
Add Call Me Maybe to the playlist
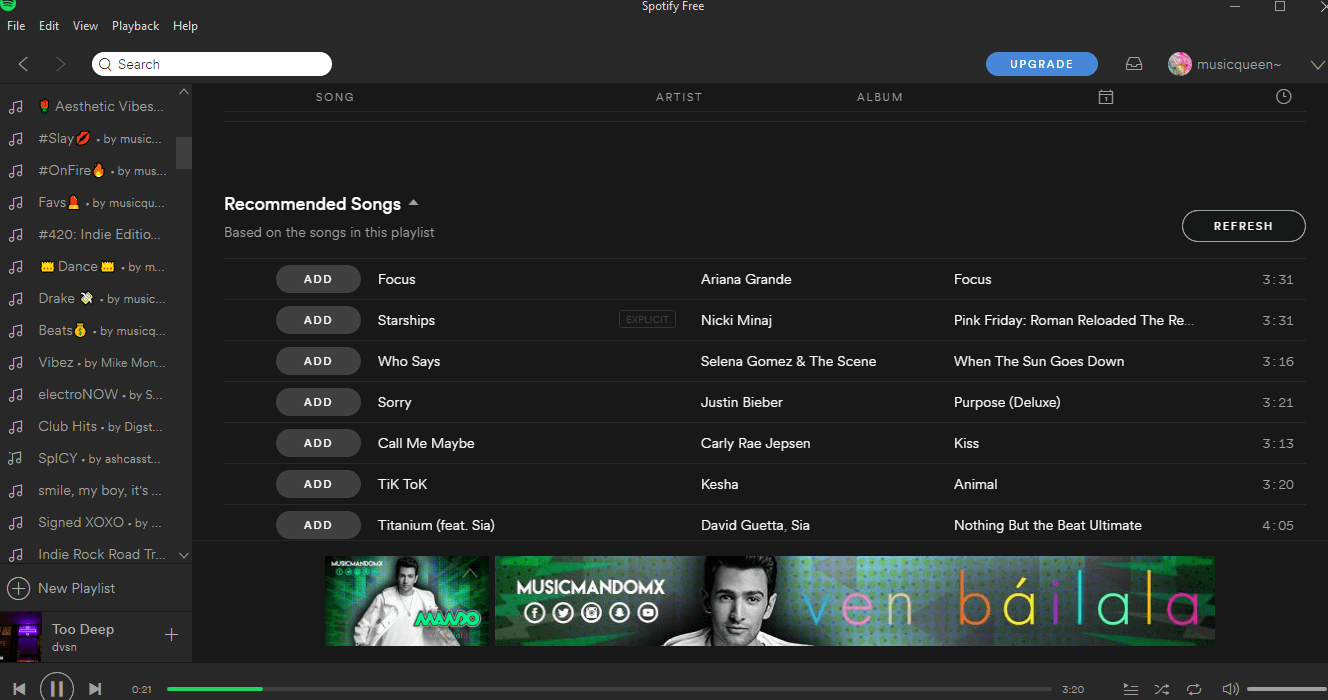(x=318, y=443)
